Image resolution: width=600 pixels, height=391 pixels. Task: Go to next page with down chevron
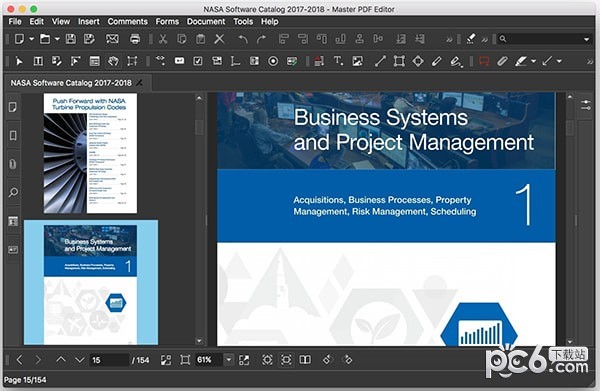[80, 360]
